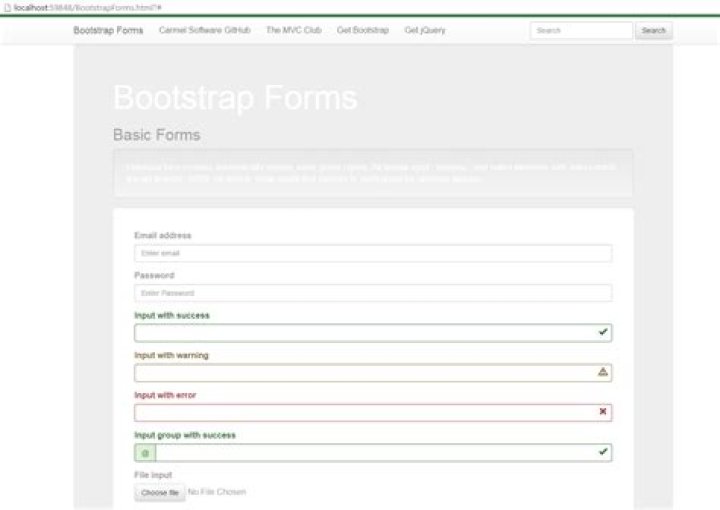Click the Email address input field
This screenshot has width=720, height=510.
372,254
